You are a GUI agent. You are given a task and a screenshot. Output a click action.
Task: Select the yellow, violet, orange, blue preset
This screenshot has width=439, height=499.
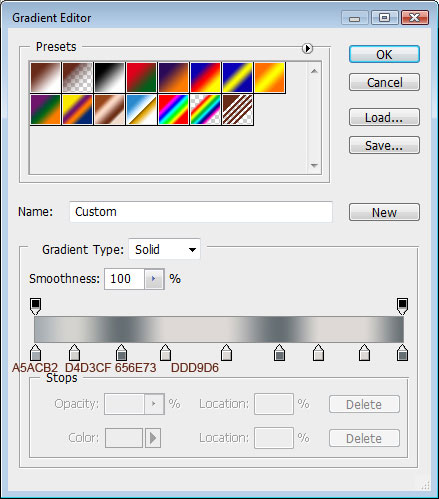tap(77, 110)
